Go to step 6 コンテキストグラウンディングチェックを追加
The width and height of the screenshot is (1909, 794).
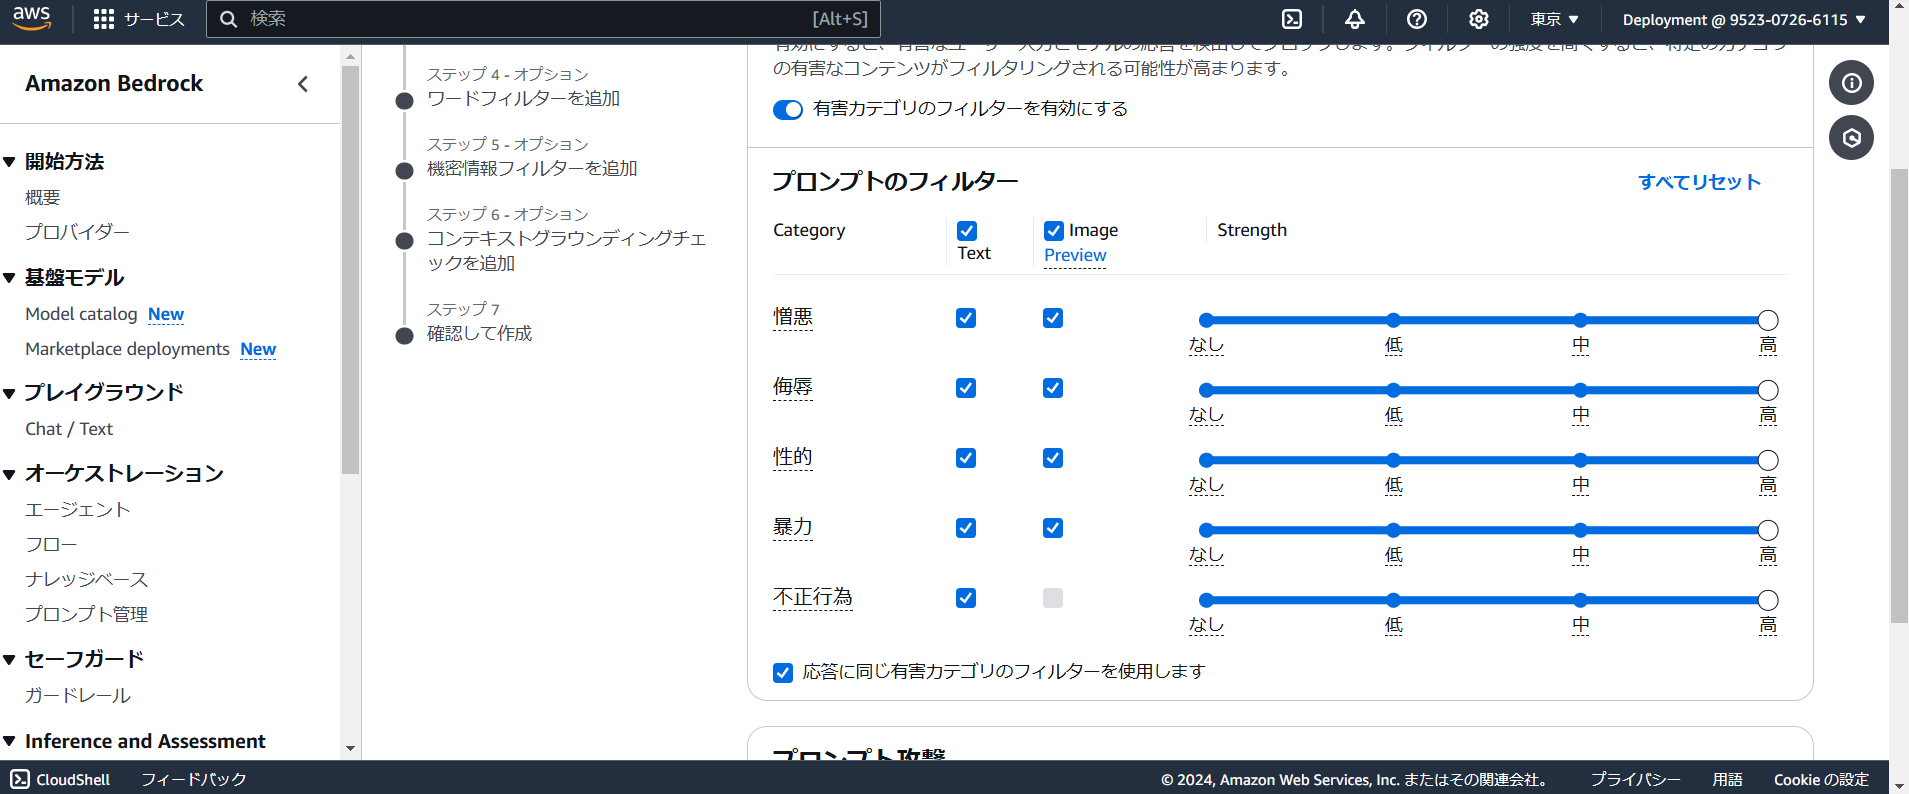pyautogui.click(x=566, y=251)
